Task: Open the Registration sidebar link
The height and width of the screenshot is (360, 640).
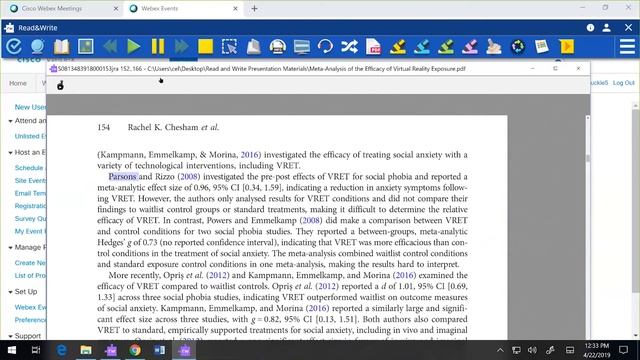Action: click(30, 206)
